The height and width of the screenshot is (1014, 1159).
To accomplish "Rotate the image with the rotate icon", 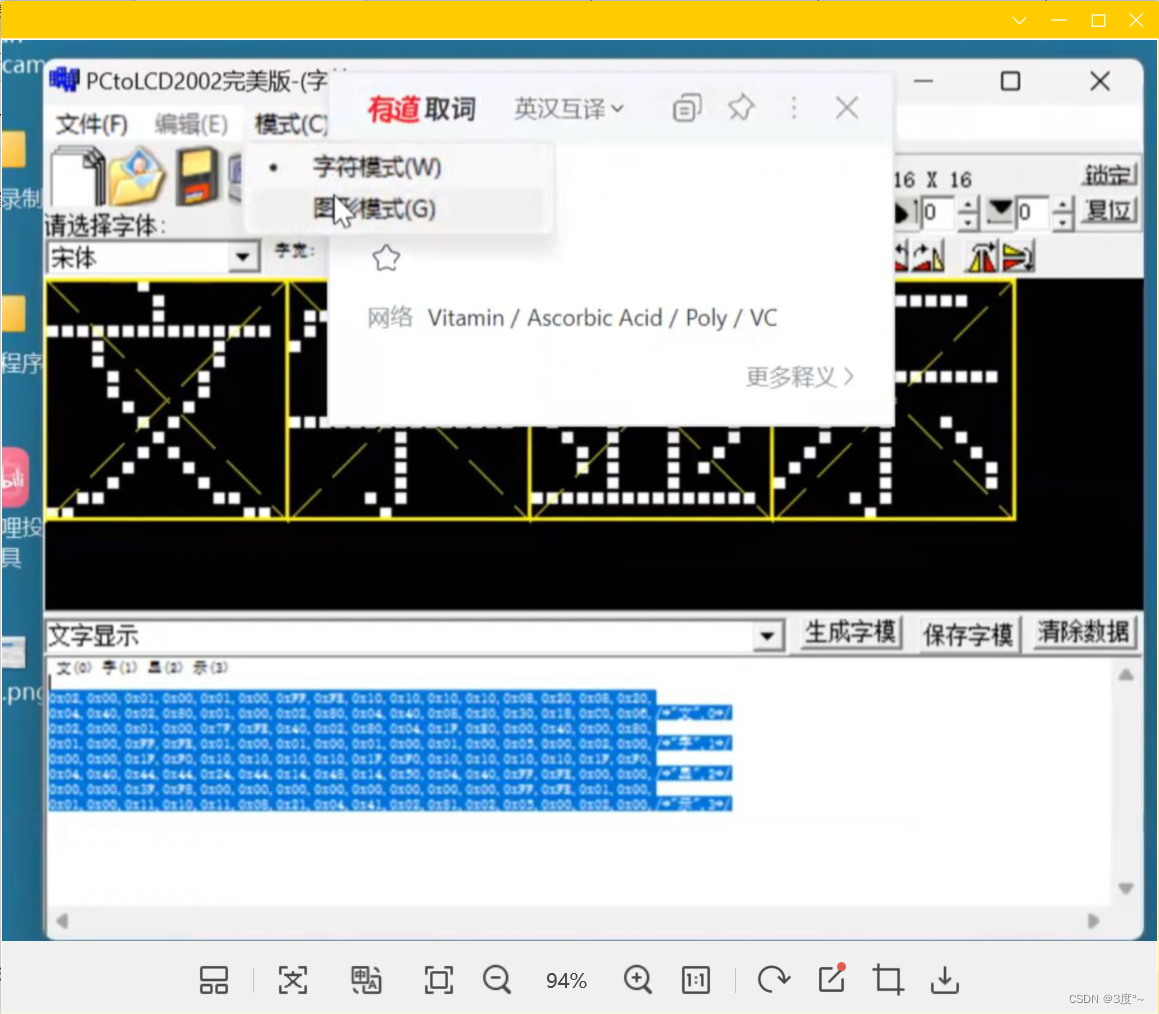I will pos(774,980).
